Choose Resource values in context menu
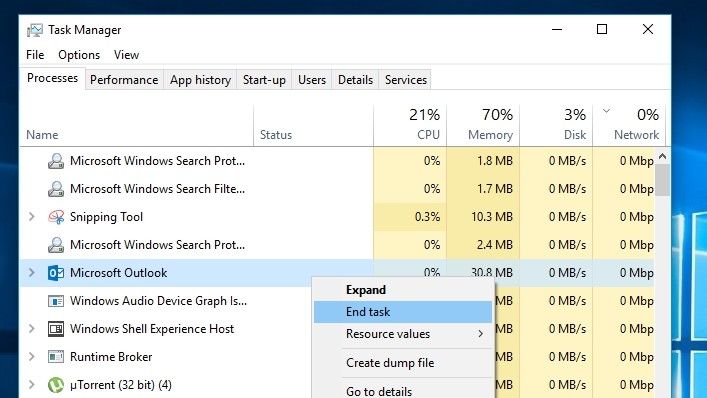707x398 pixels. pos(403,334)
